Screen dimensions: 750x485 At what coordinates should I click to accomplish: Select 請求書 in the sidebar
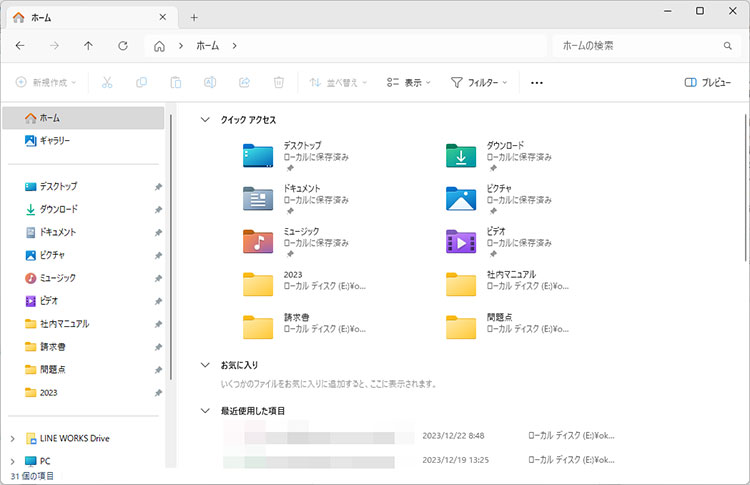54,346
